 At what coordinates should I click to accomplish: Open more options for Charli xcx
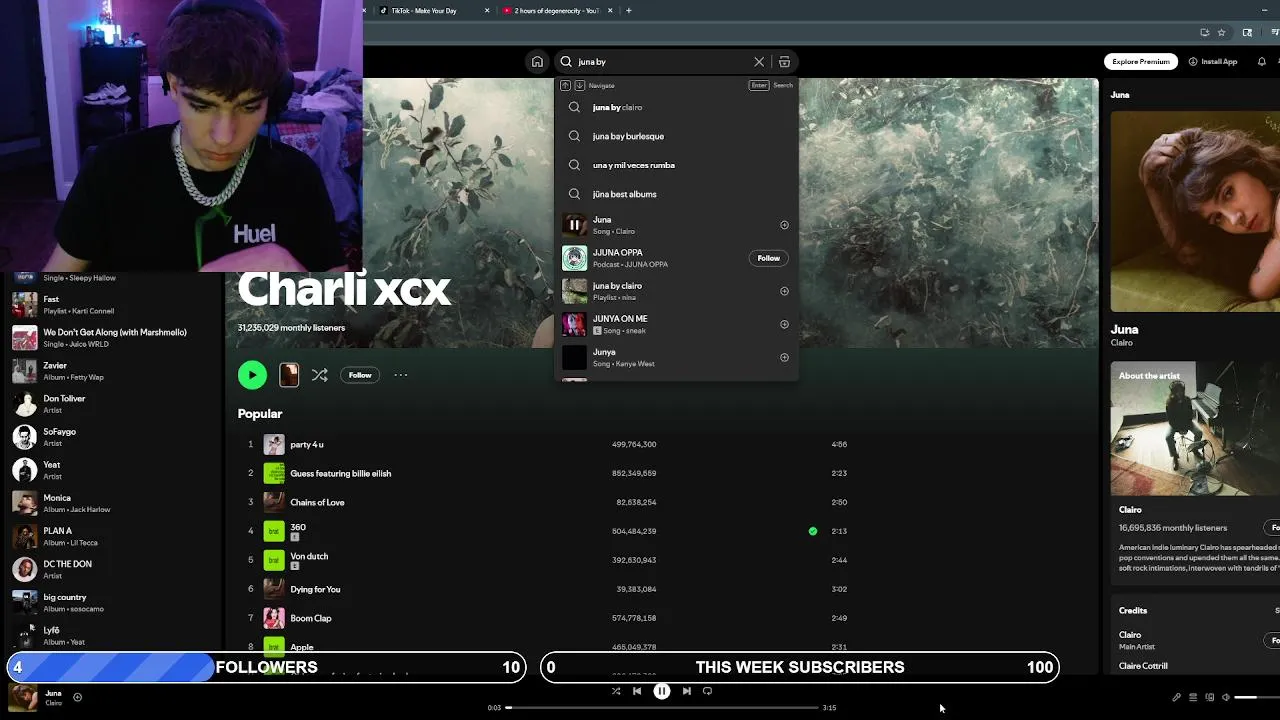(x=401, y=375)
